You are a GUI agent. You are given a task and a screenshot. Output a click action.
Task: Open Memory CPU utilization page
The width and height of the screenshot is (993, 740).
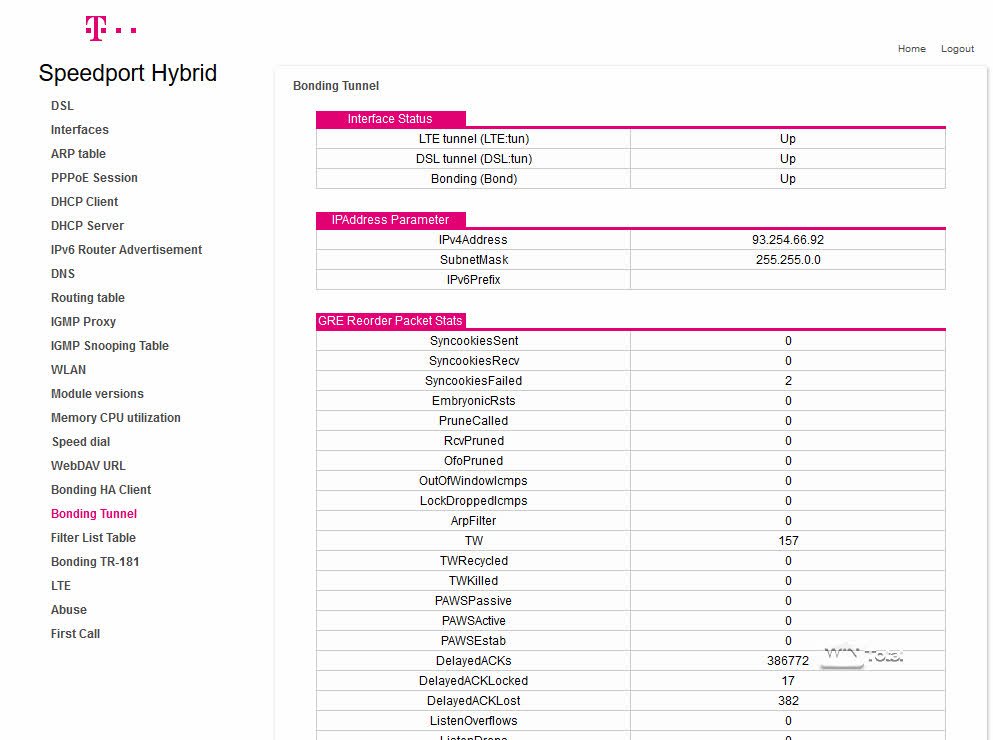pos(115,418)
